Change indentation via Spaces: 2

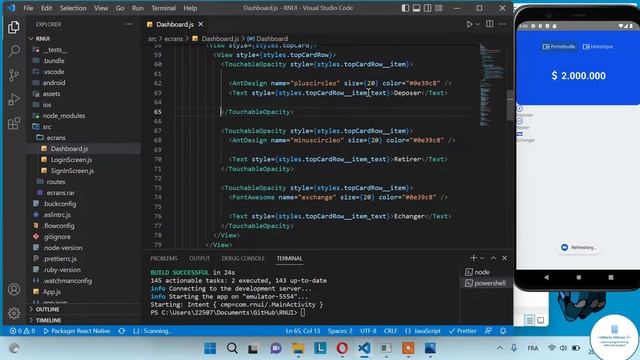click(x=340, y=331)
